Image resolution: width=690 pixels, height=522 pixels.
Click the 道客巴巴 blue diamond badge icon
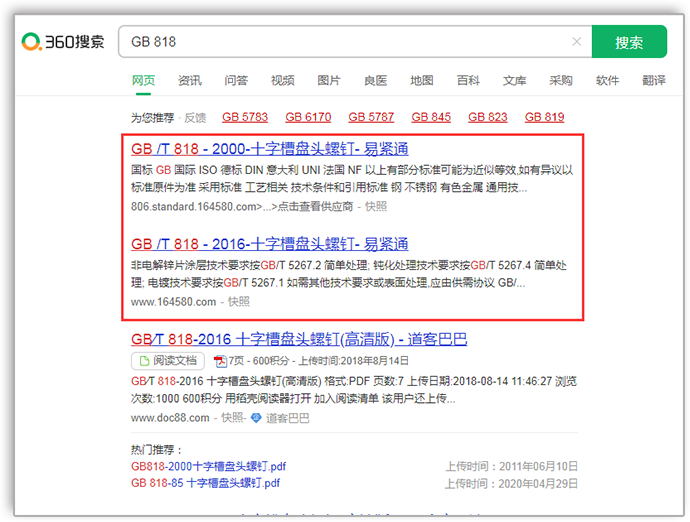pyautogui.click(x=256, y=417)
